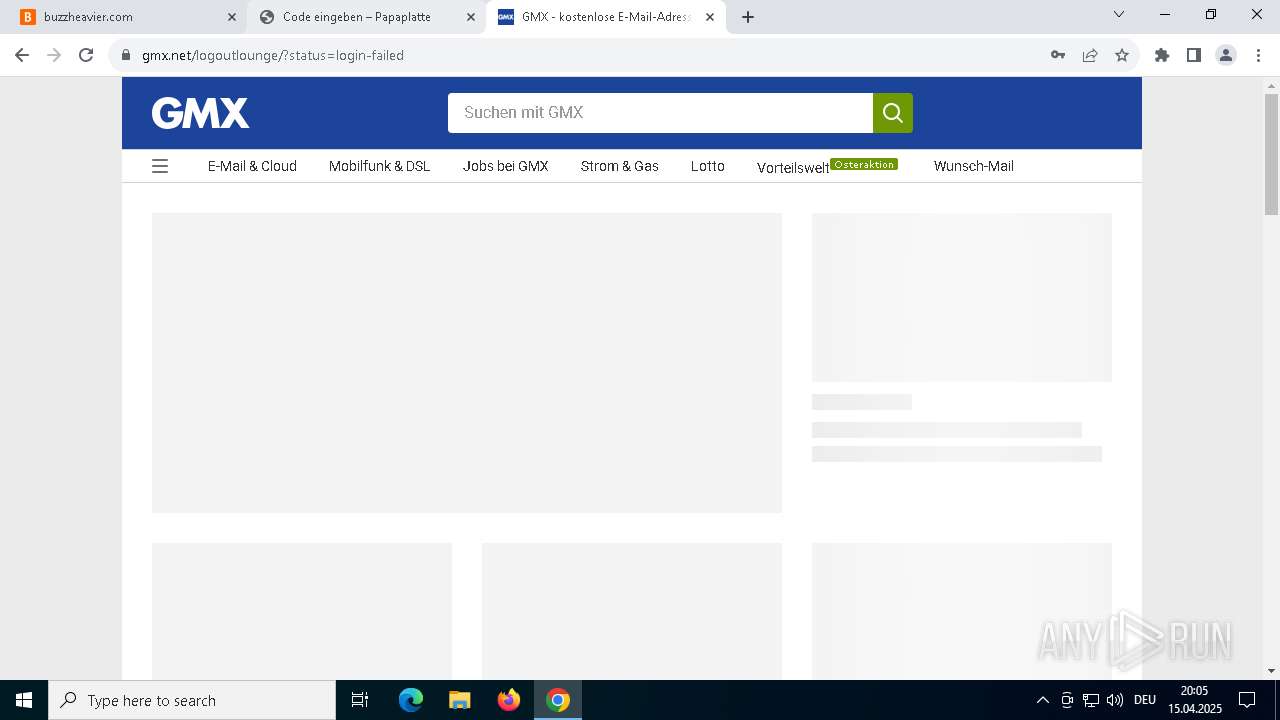
Task: Open the Vorteilswelt navigation link
Action: pyautogui.click(x=793, y=168)
